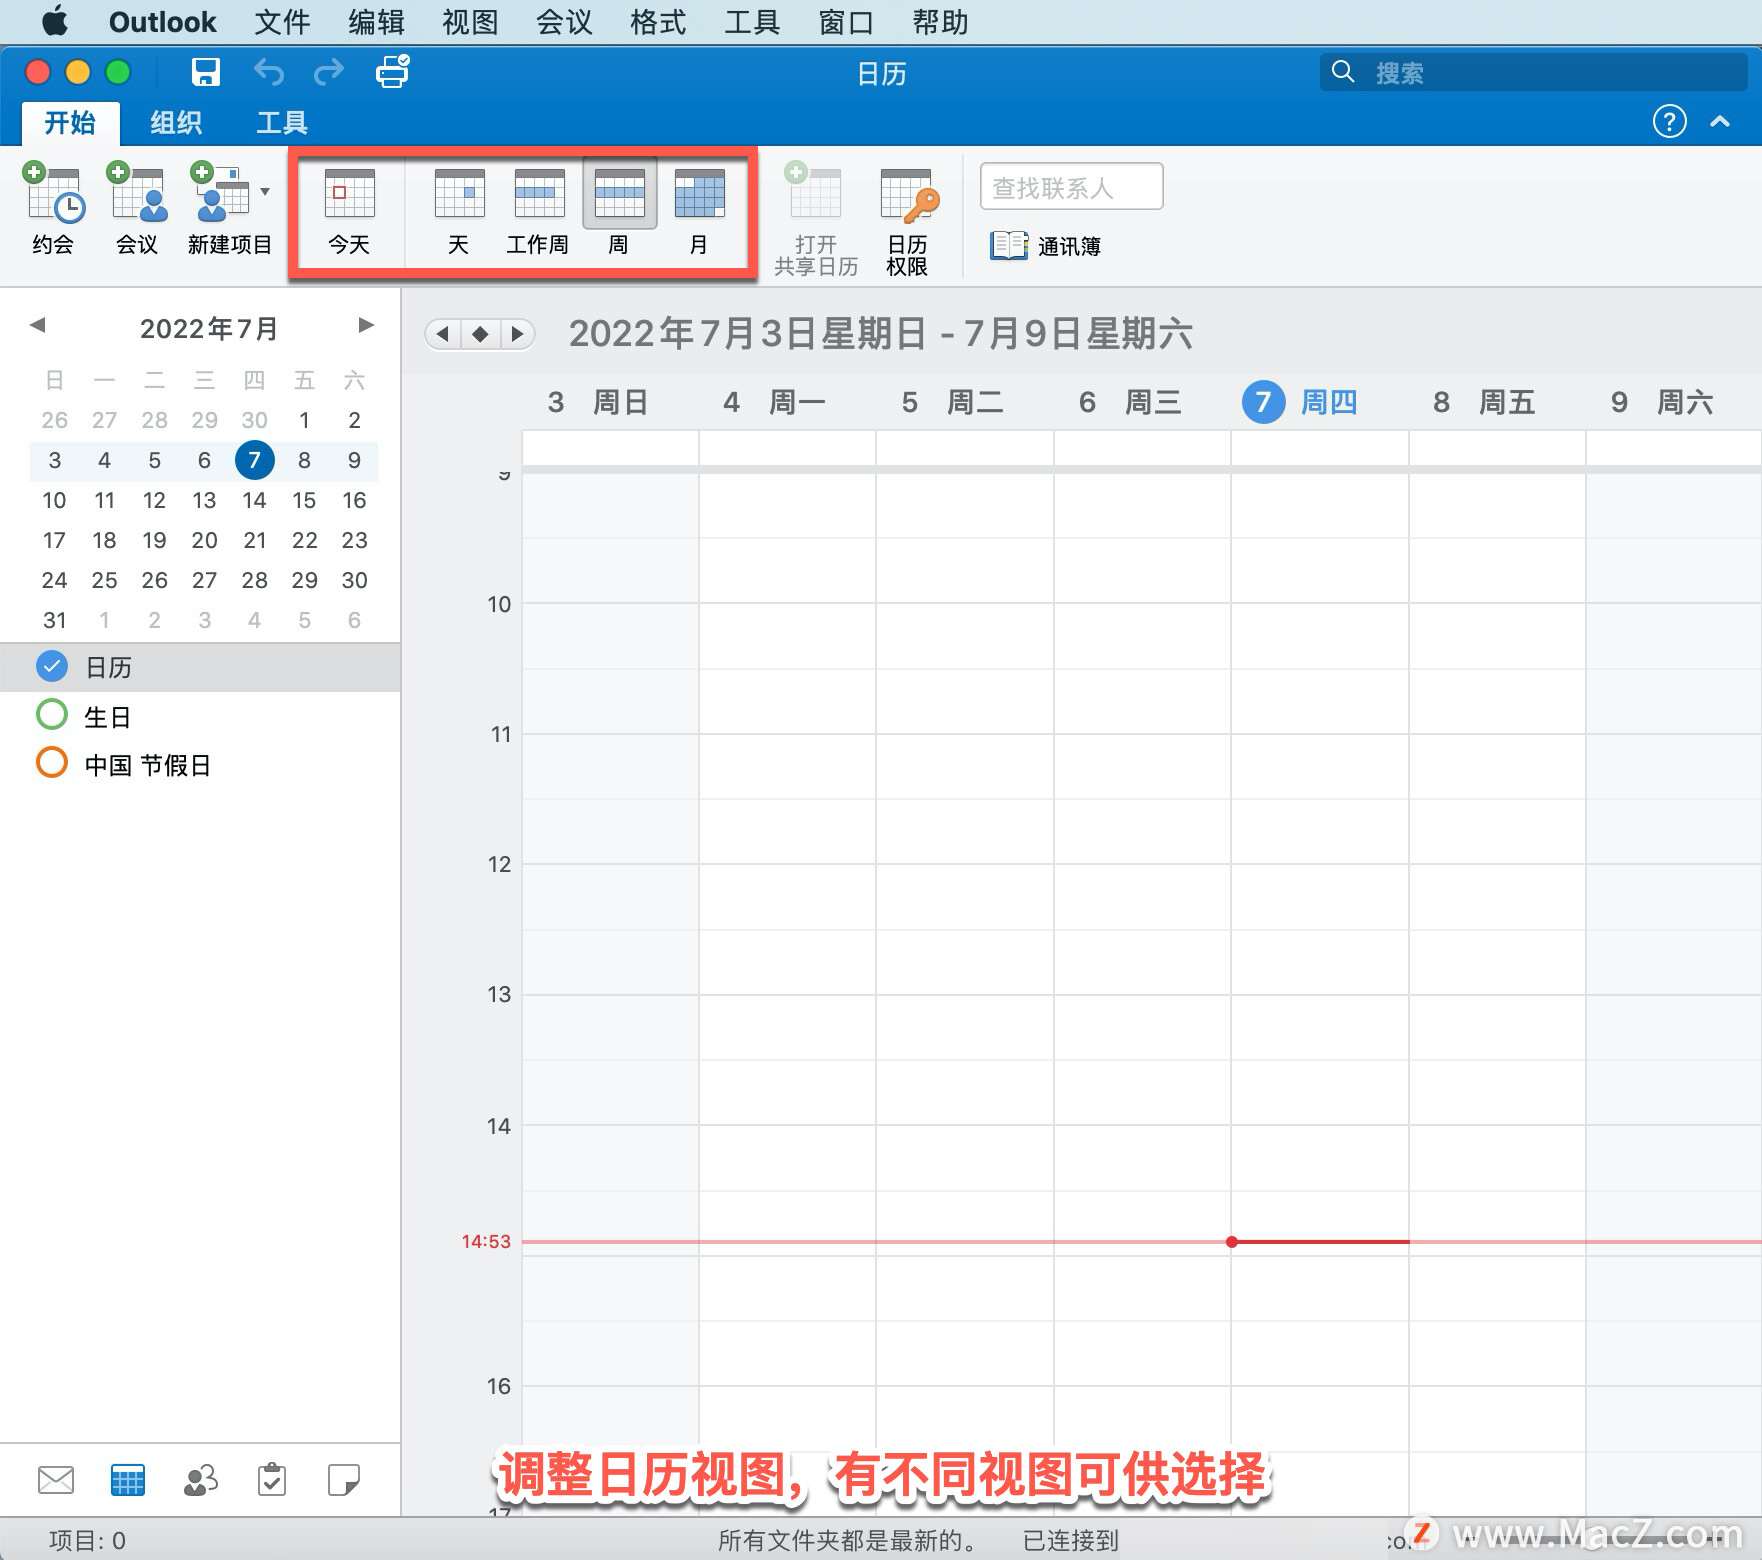Open the 文件 menu
This screenshot has height=1560, width=1762.
click(282, 22)
